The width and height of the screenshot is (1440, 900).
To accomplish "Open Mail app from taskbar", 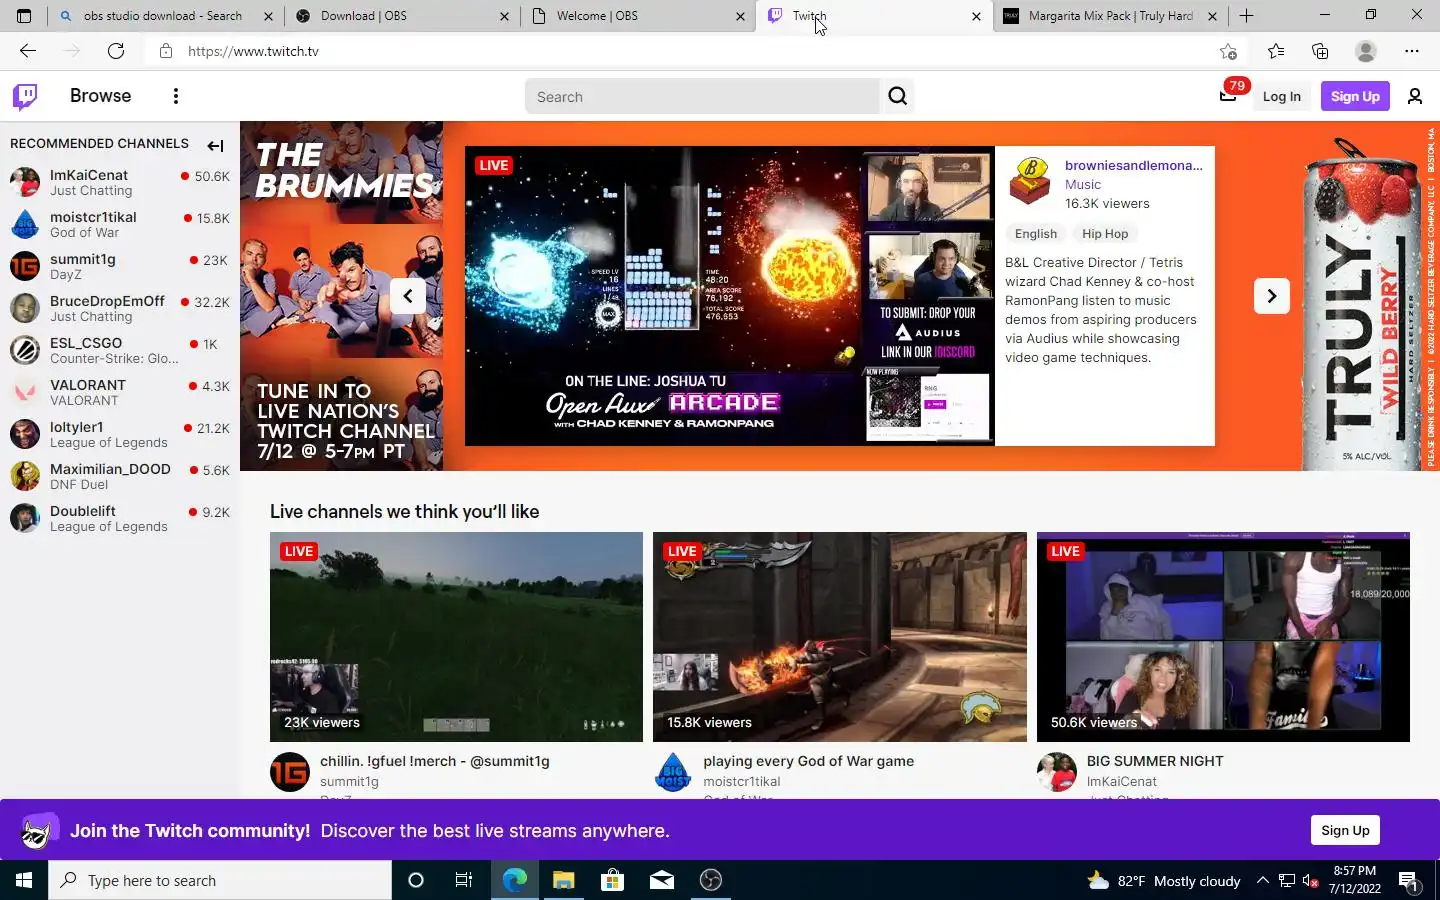I will point(662,880).
